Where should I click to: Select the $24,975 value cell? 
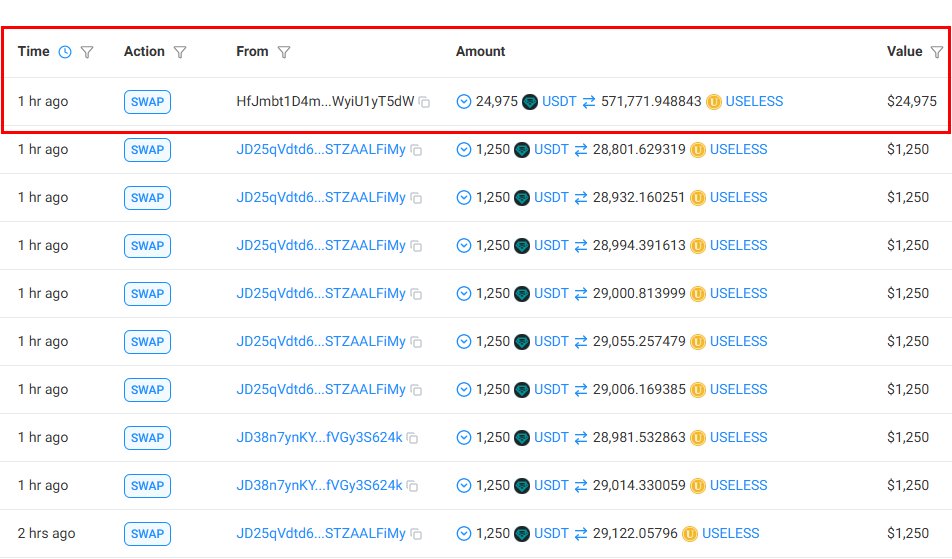click(911, 101)
